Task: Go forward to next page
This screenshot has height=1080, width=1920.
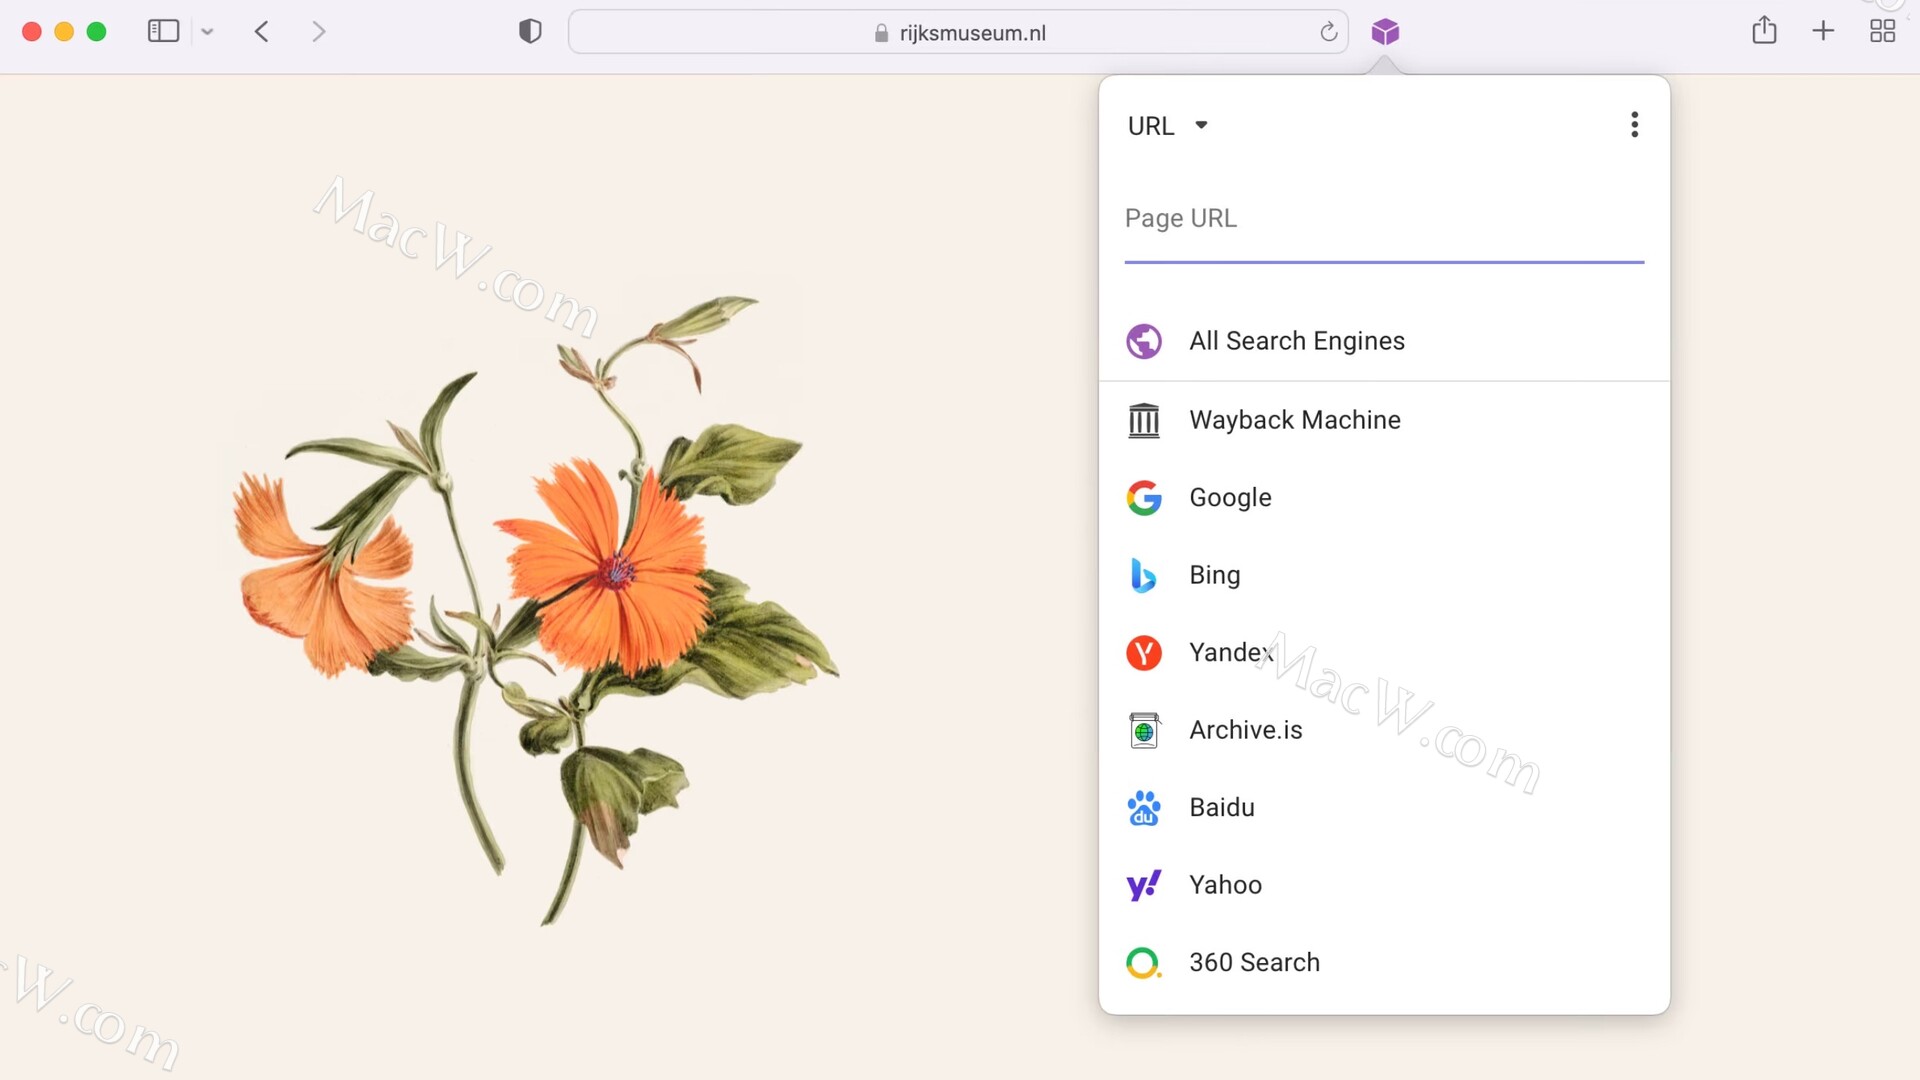Action: [318, 32]
